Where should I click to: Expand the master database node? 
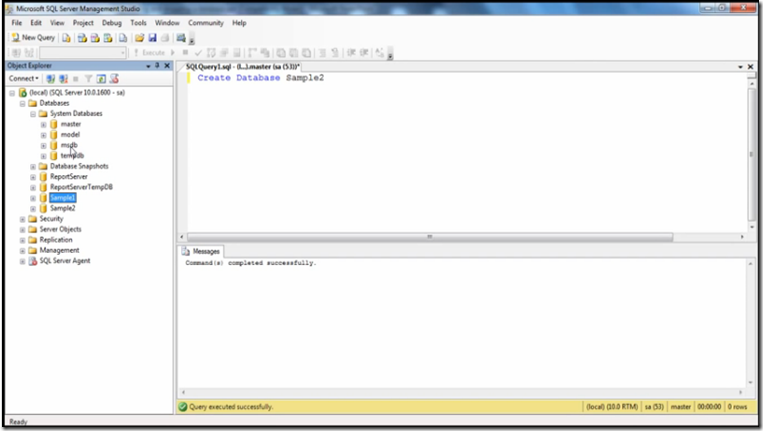pyautogui.click(x=43, y=125)
